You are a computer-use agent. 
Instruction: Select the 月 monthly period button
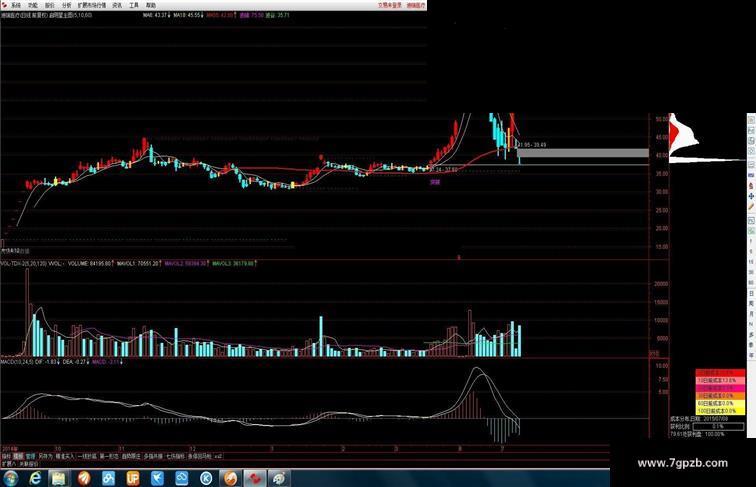click(x=751, y=313)
